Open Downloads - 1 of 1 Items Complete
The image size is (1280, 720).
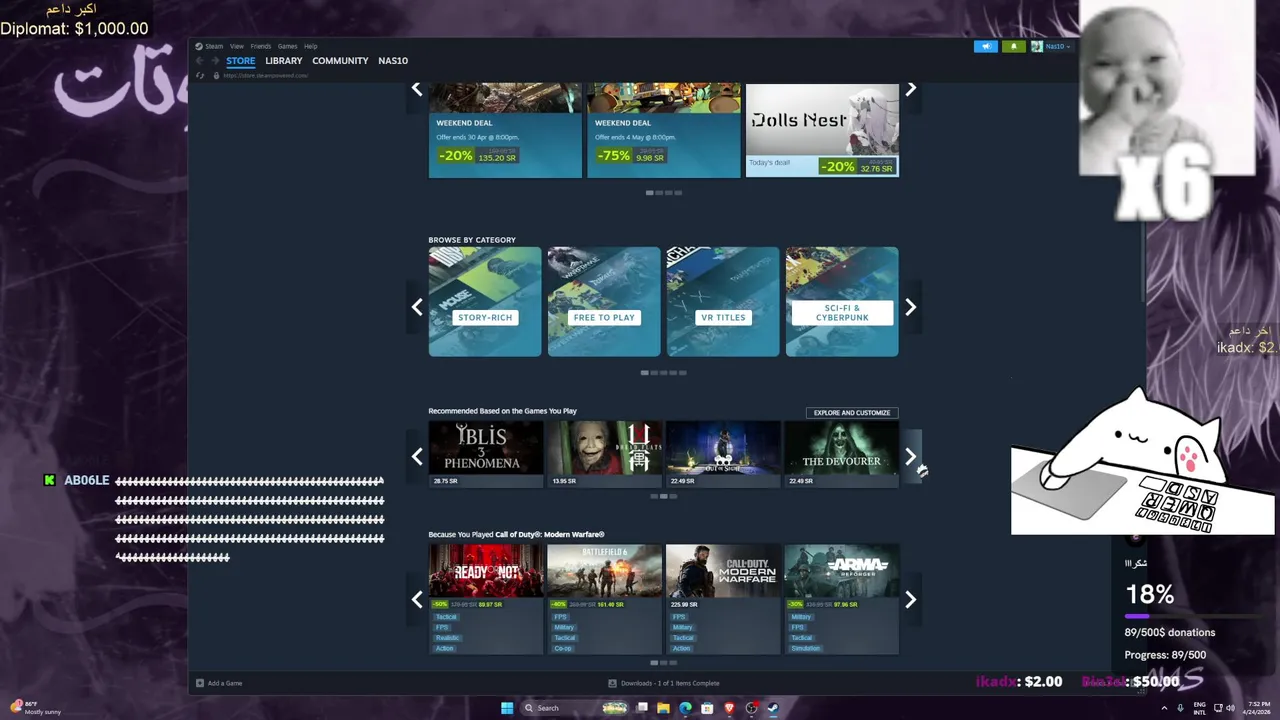tap(670, 683)
